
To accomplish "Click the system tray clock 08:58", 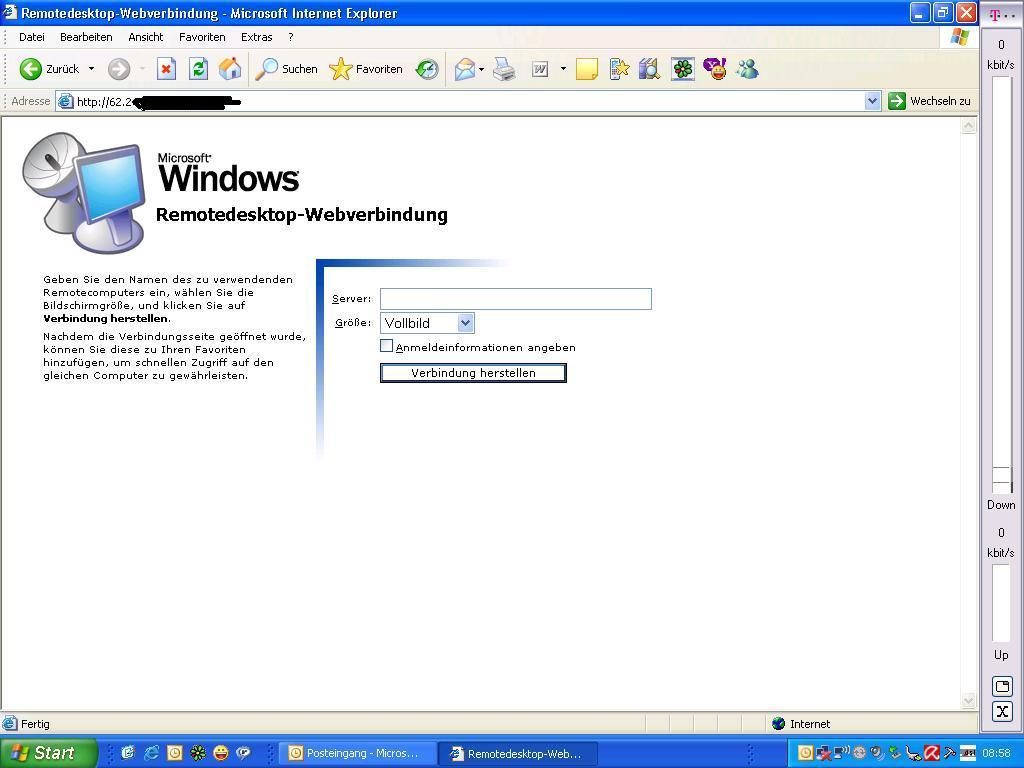I will point(996,753).
